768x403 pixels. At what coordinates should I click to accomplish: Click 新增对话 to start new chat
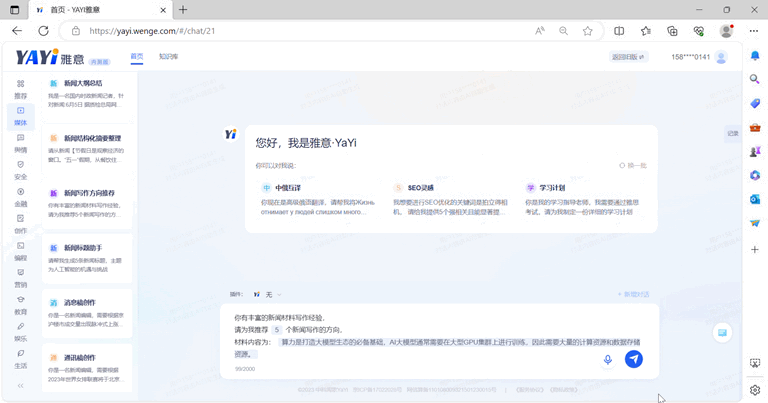coord(633,294)
